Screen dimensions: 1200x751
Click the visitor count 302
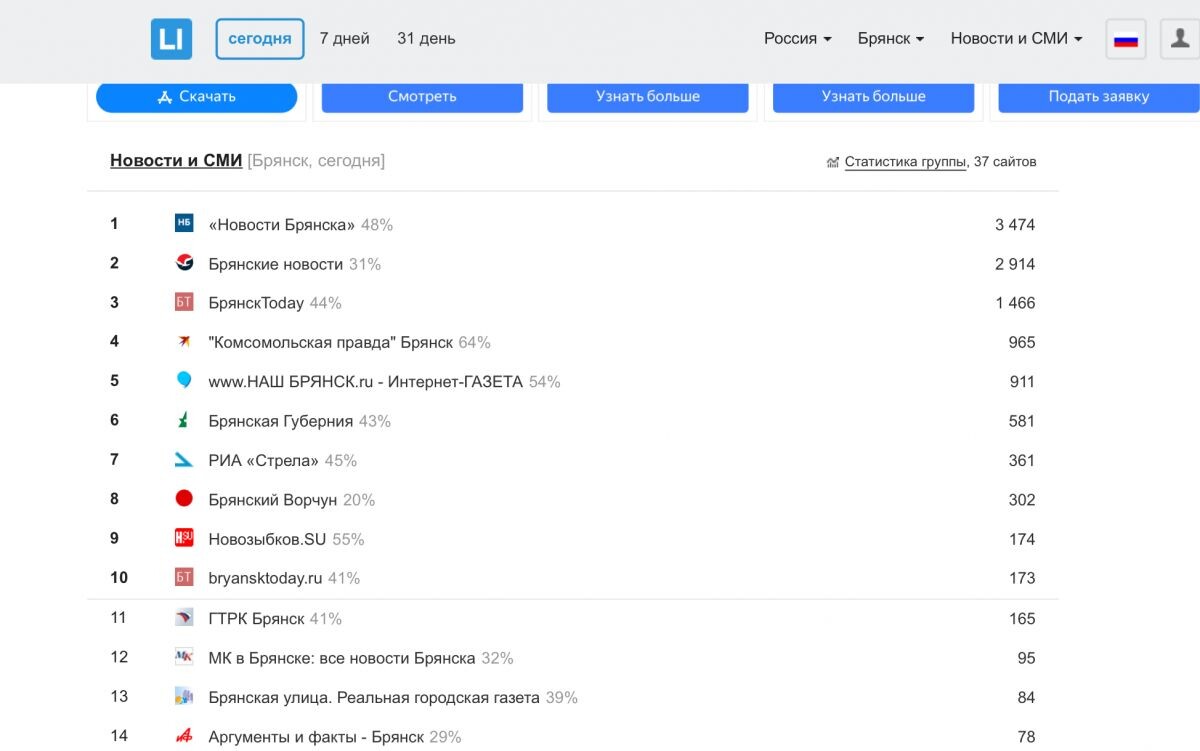[1022, 500]
